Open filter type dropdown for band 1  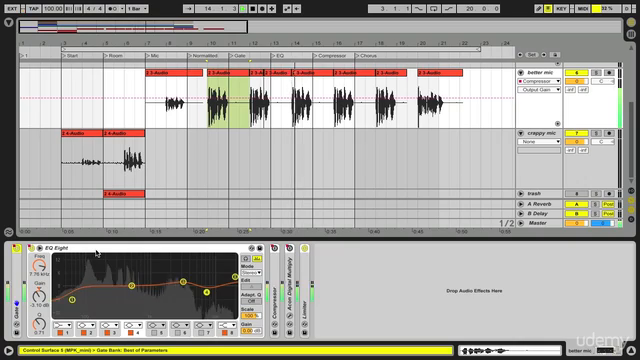62,325
